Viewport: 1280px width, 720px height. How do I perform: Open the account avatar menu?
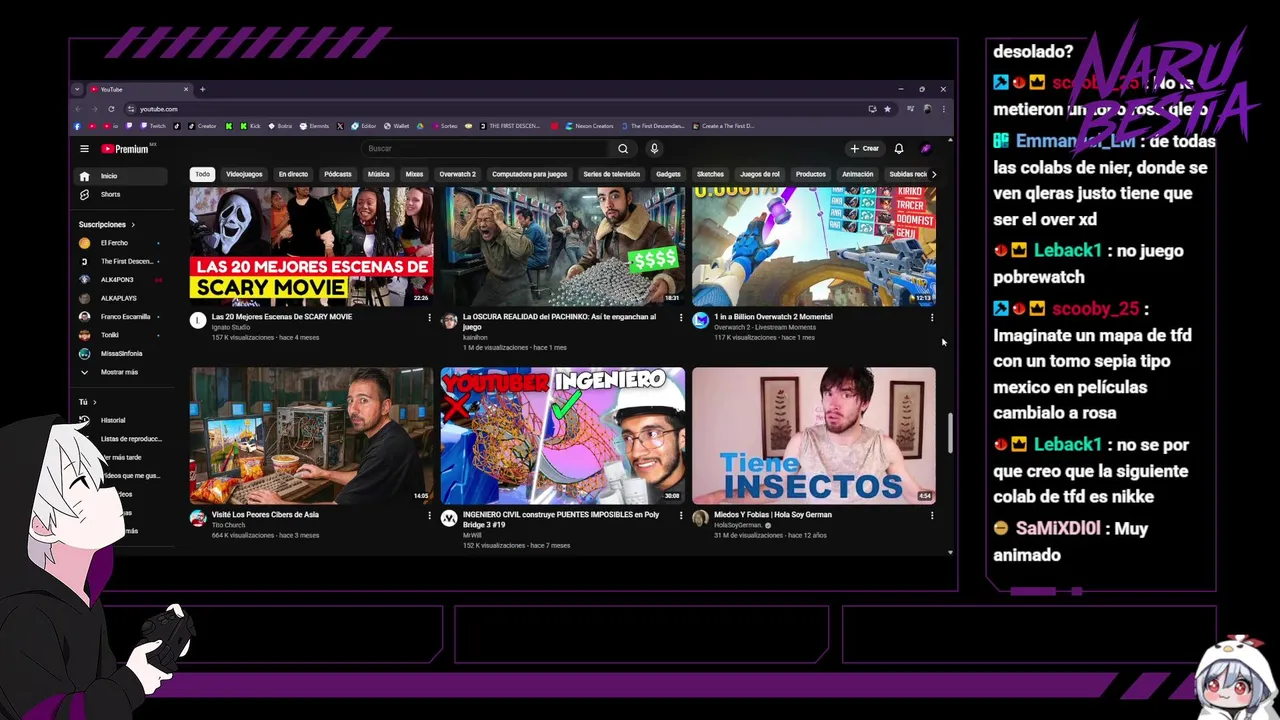pos(926,149)
